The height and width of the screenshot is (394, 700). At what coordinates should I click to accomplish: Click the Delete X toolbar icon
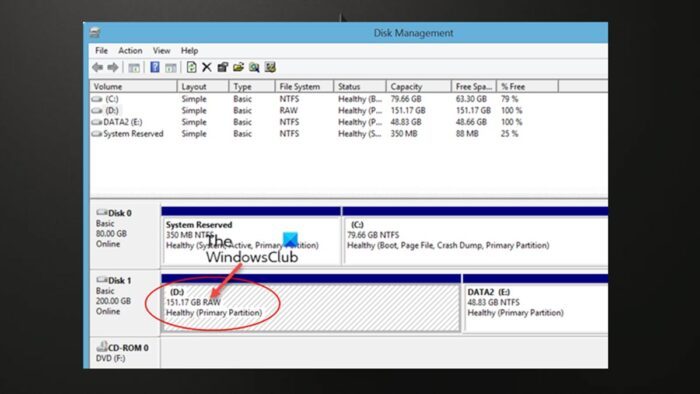207,67
